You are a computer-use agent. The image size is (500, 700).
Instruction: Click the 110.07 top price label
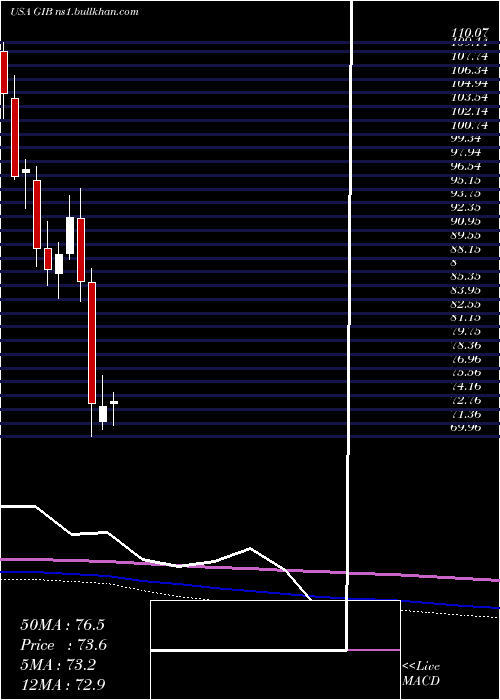tap(469, 33)
